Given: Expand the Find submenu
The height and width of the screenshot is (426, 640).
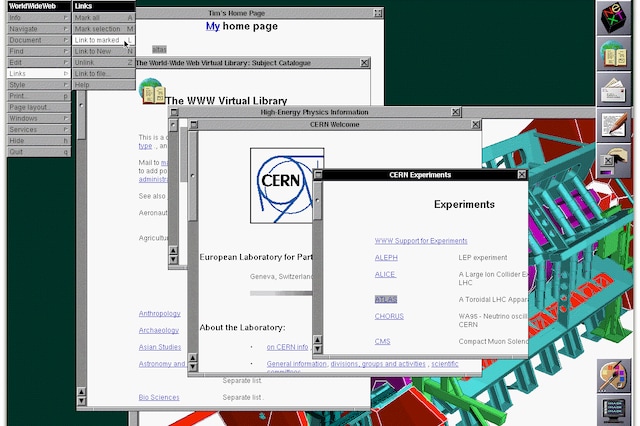Looking at the screenshot, I should (39, 51).
